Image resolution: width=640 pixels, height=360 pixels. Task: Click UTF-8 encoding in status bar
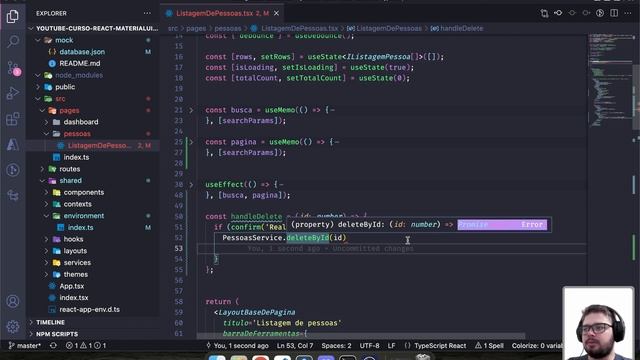(369, 346)
